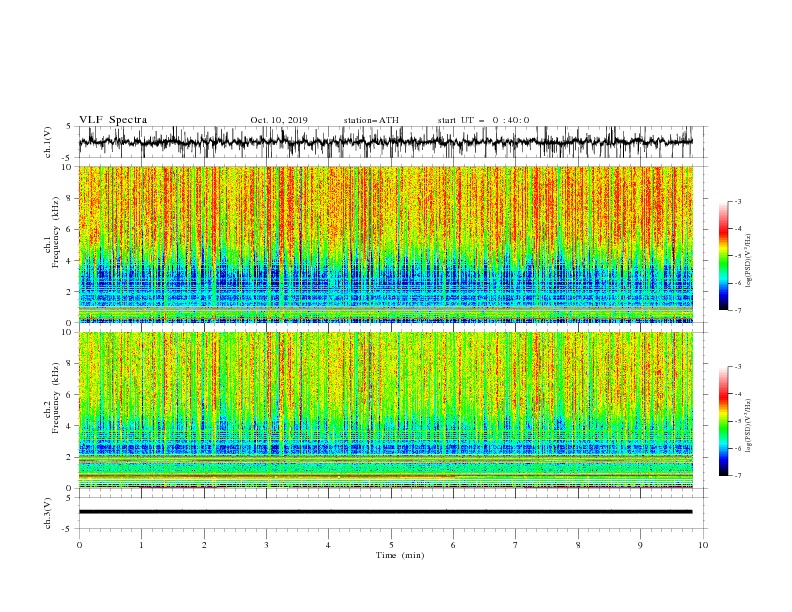Image resolution: width=792 pixels, height=612 pixels.
Task: Click the "station=ATH" header label
Action: (371, 120)
